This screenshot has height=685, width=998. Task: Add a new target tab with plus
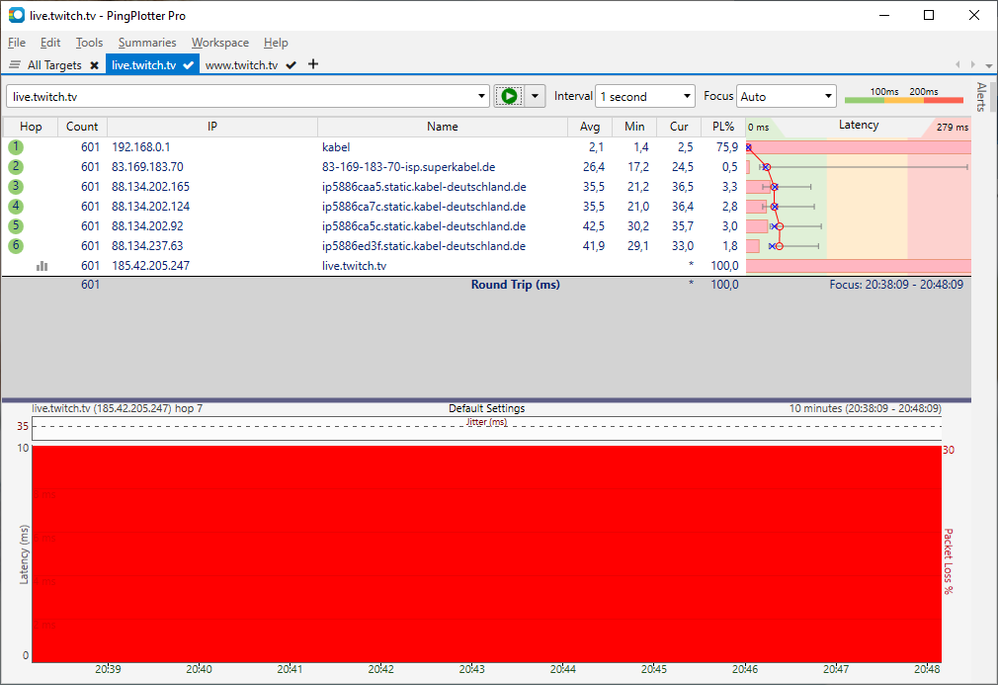313,64
